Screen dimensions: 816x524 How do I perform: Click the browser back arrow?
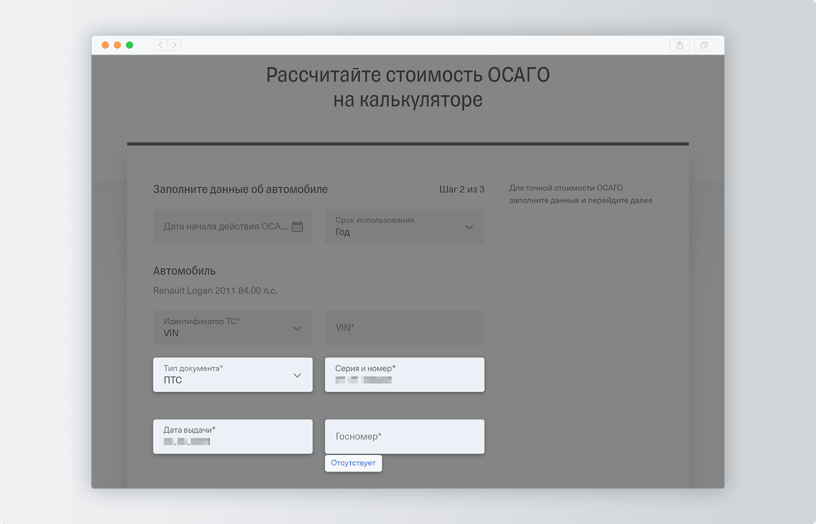click(161, 45)
